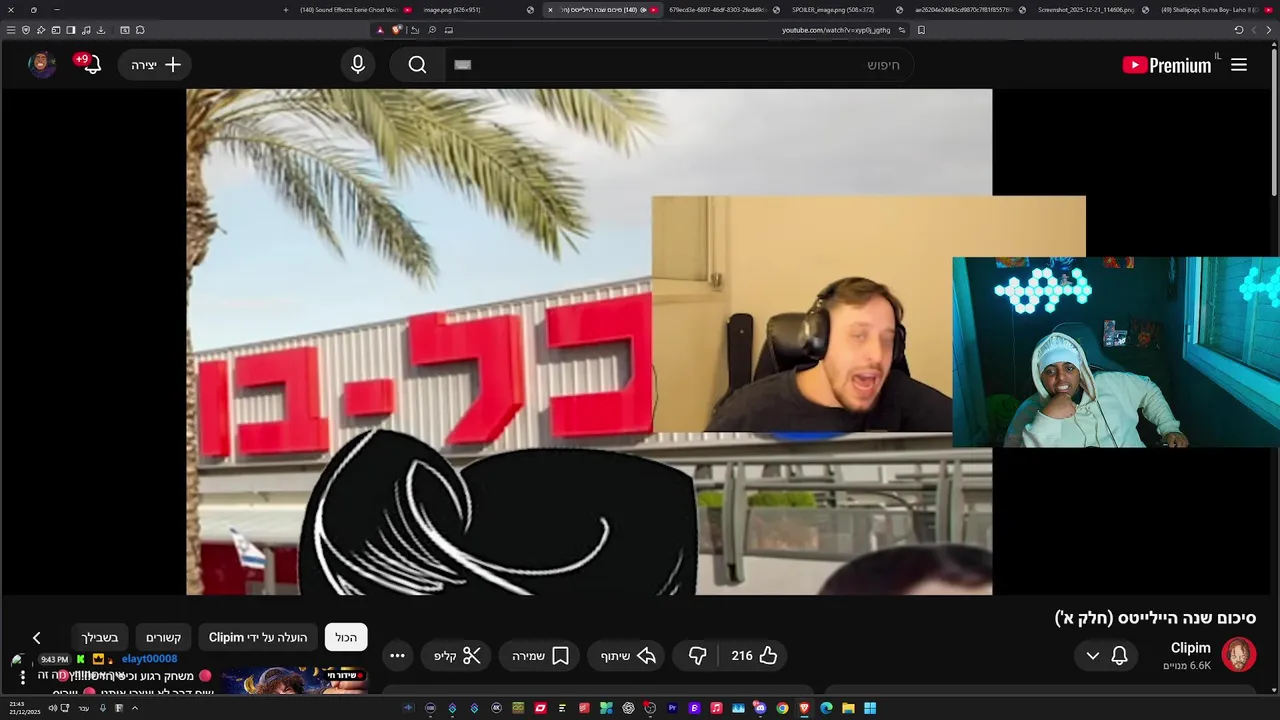Viewport: 1280px width, 720px height.
Task: Open Windows Start button on taskbar
Action: (x=870, y=708)
